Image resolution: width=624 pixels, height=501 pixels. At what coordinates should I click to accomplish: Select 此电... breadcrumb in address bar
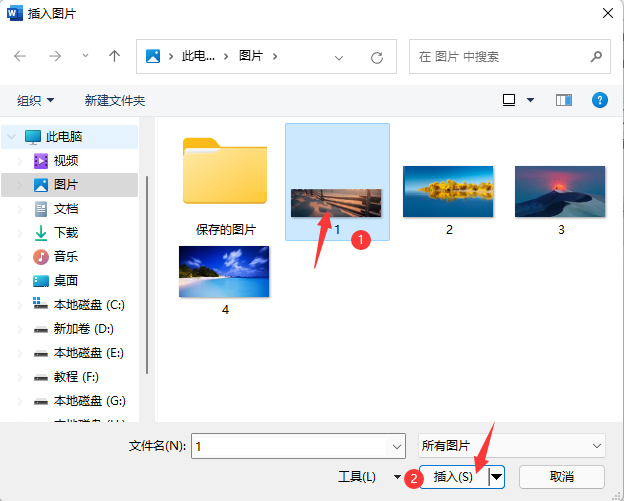click(198, 56)
